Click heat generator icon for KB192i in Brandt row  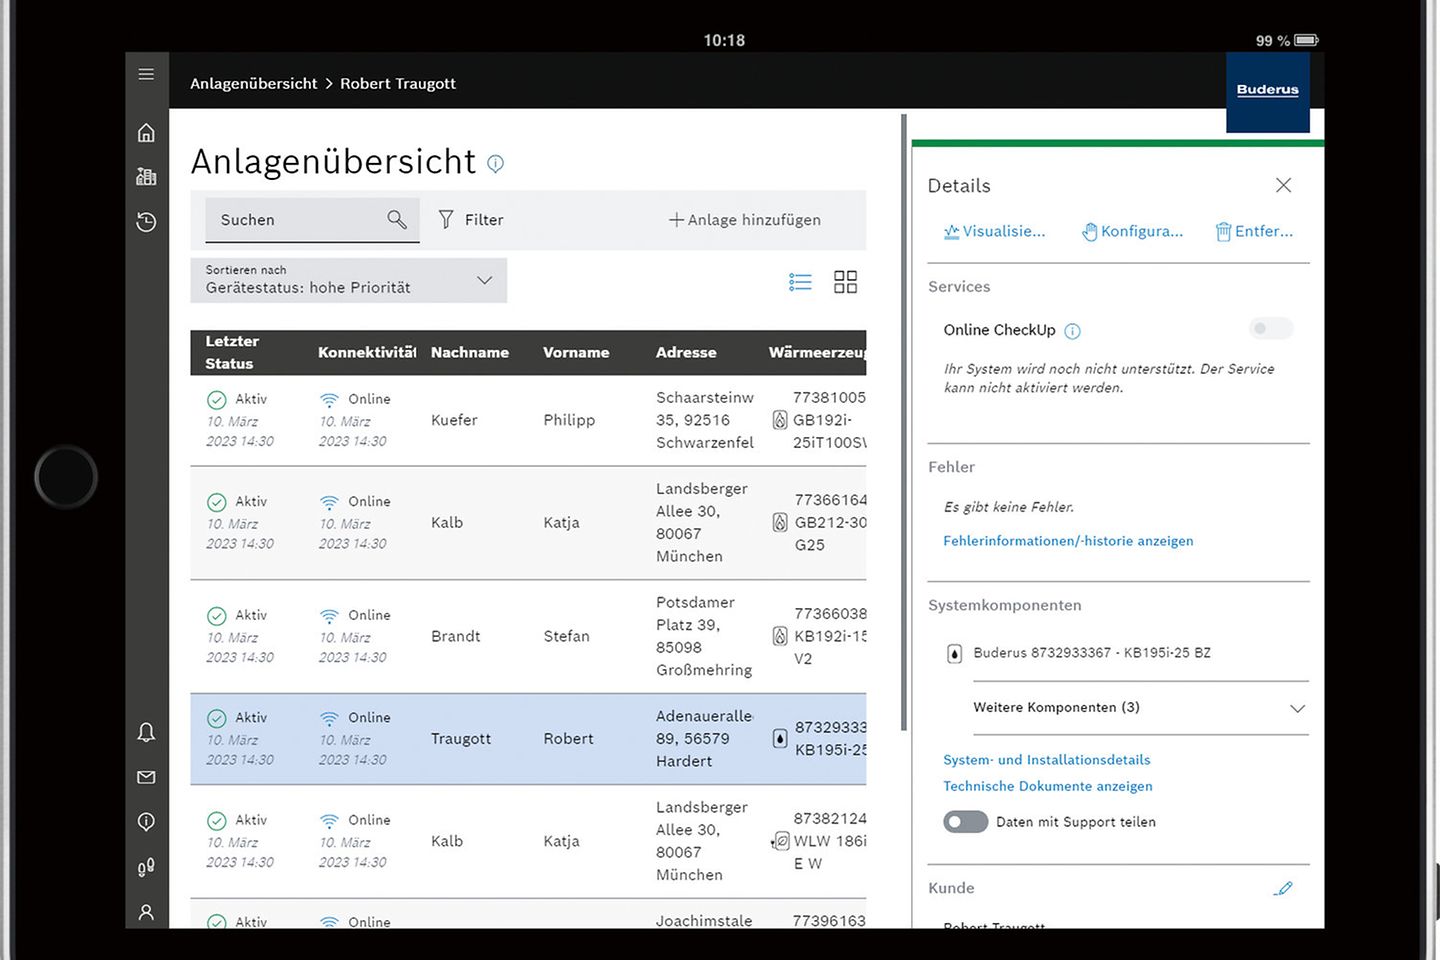[780, 636]
